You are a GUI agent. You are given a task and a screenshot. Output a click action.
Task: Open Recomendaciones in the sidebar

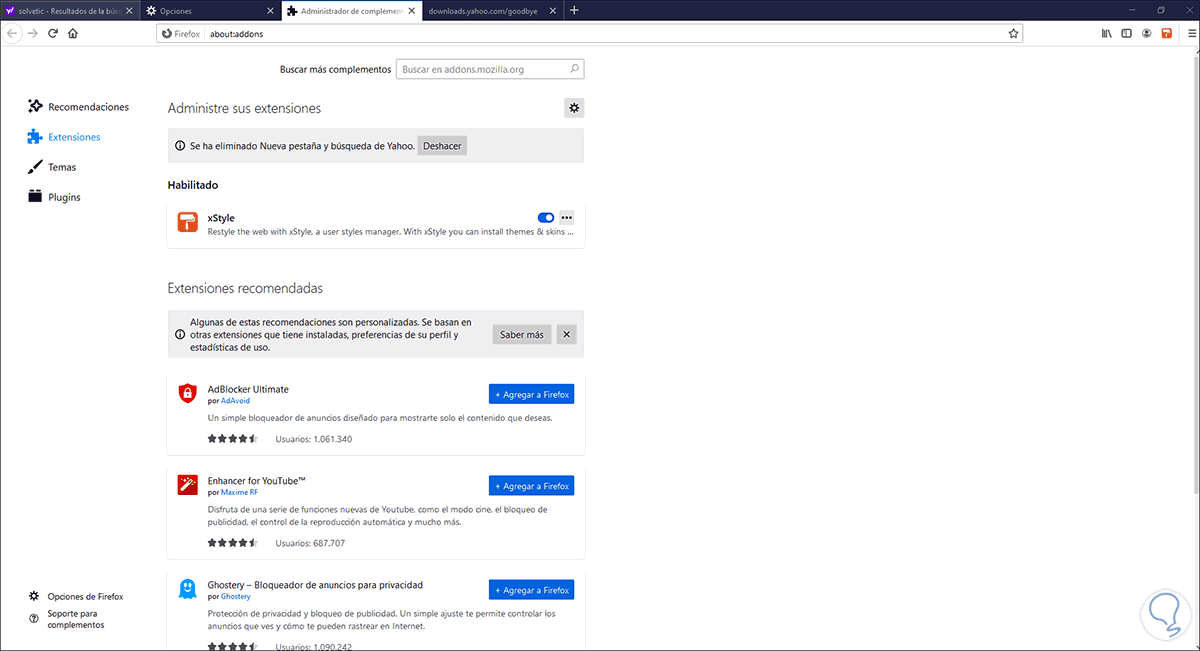(x=79, y=107)
